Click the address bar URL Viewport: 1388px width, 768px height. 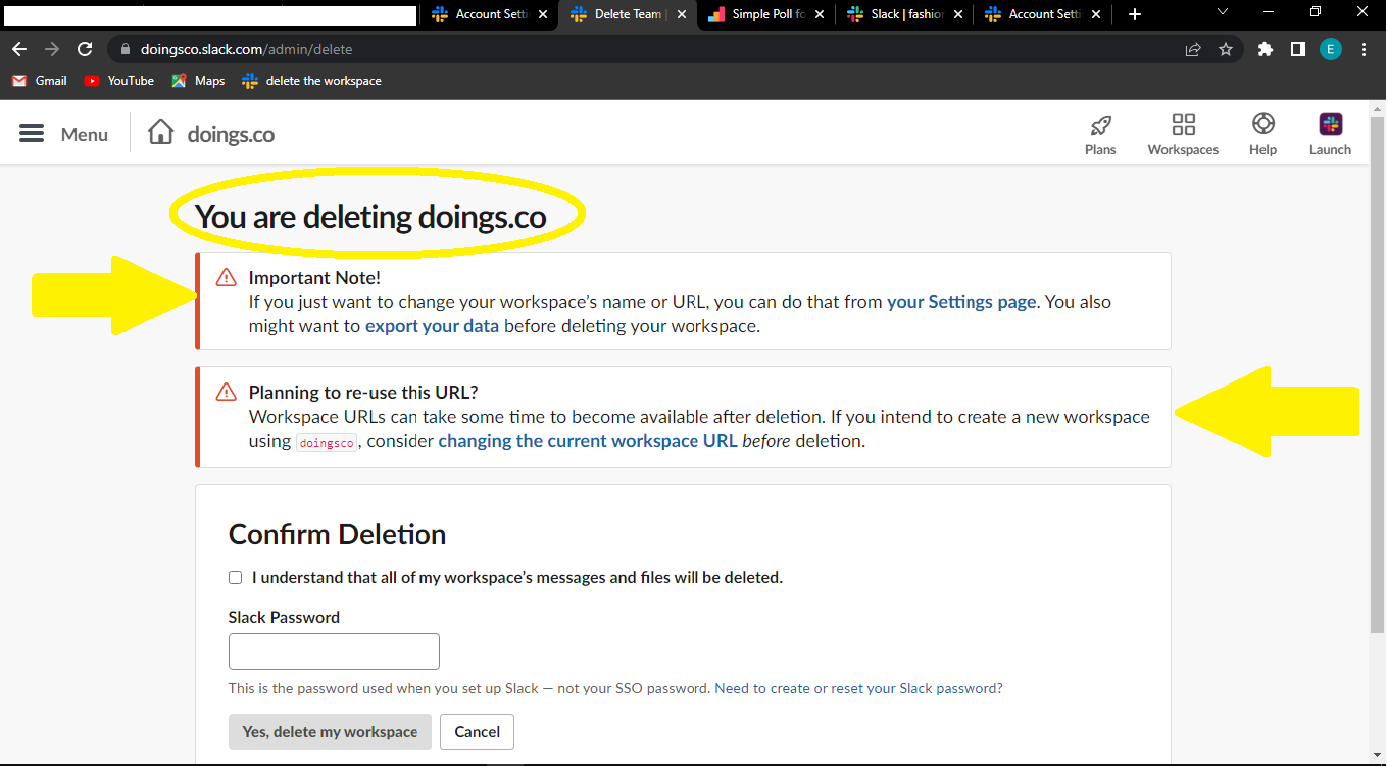[x=245, y=49]
